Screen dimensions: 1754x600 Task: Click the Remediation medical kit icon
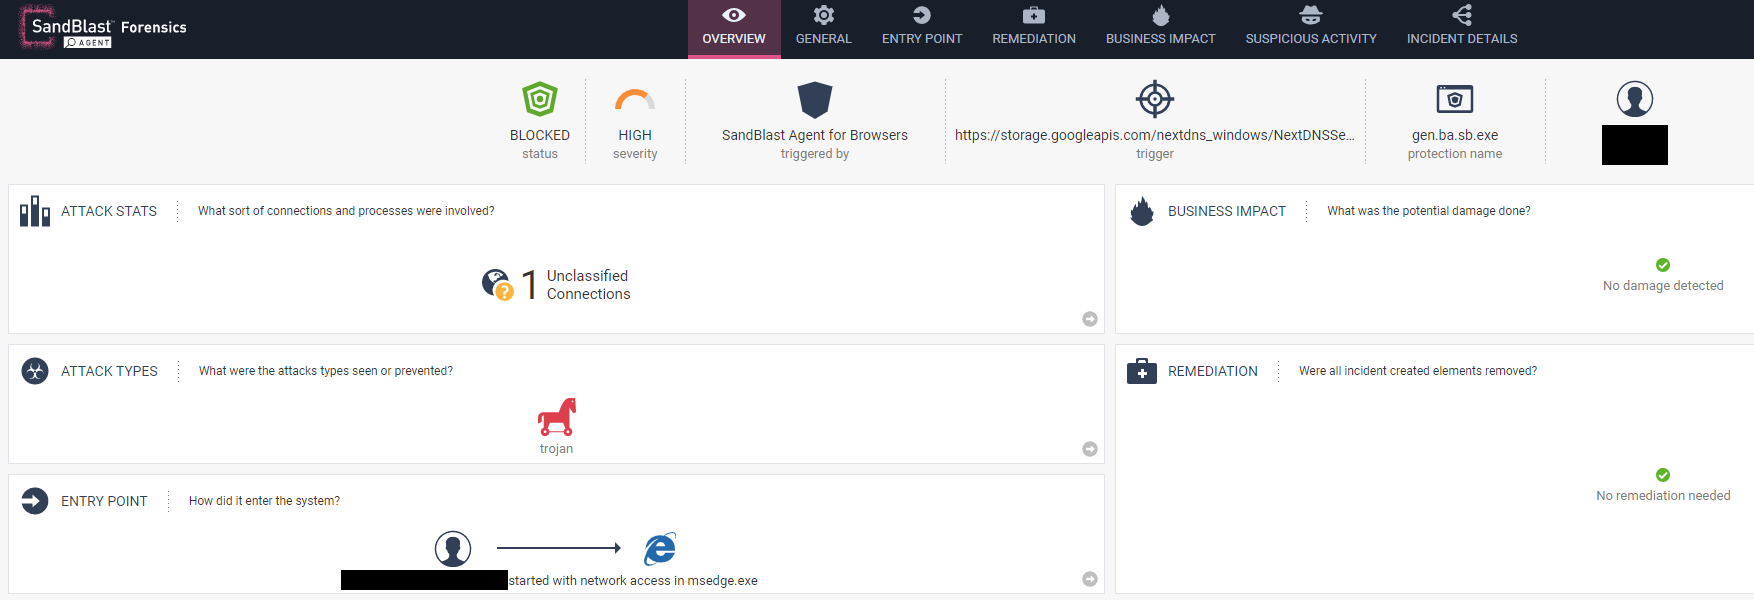1142,371
